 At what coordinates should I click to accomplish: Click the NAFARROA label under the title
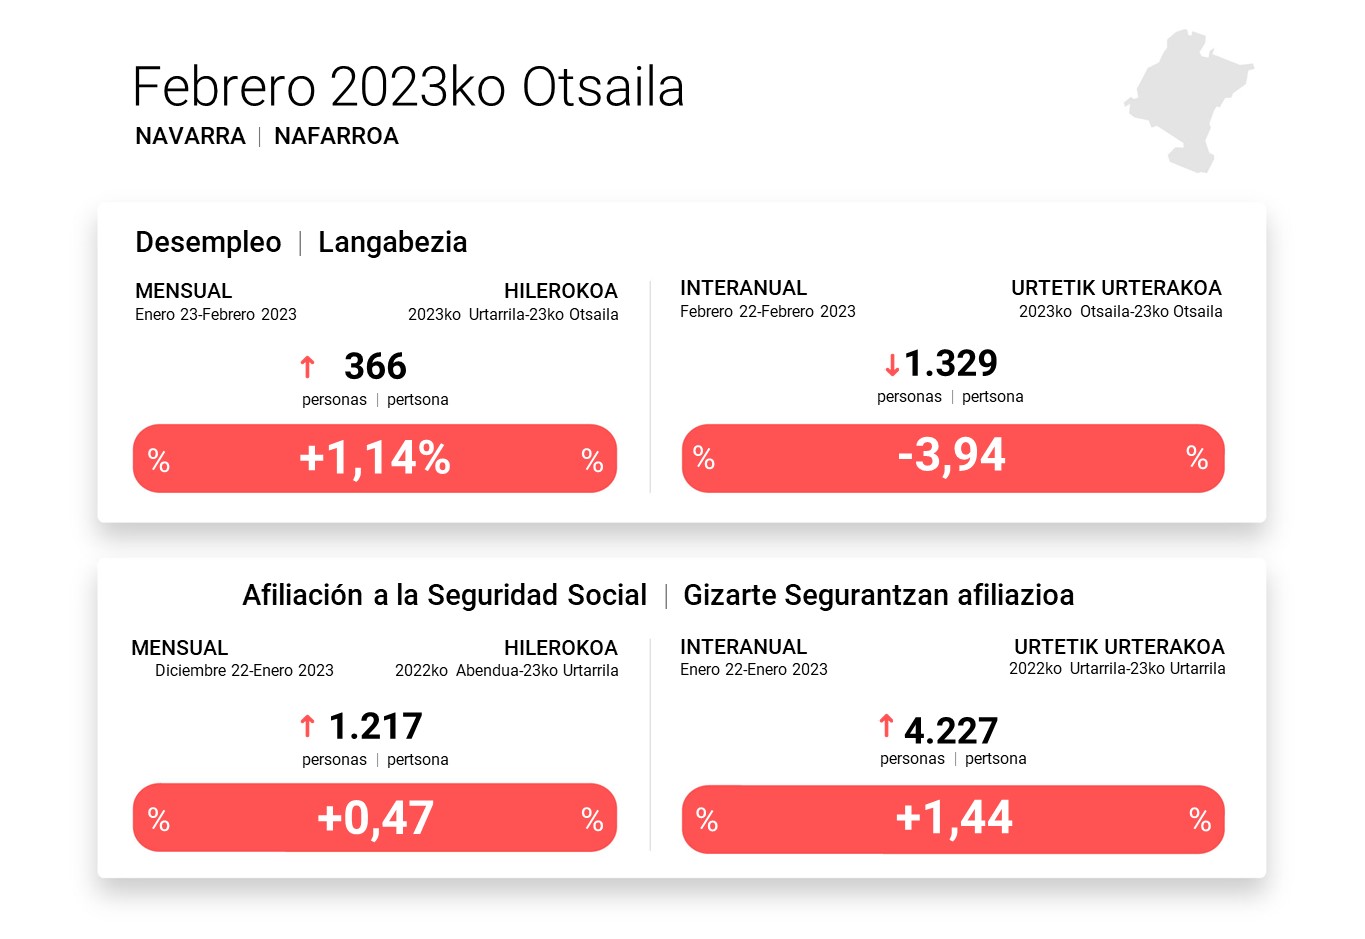click(x=336, y=136)
